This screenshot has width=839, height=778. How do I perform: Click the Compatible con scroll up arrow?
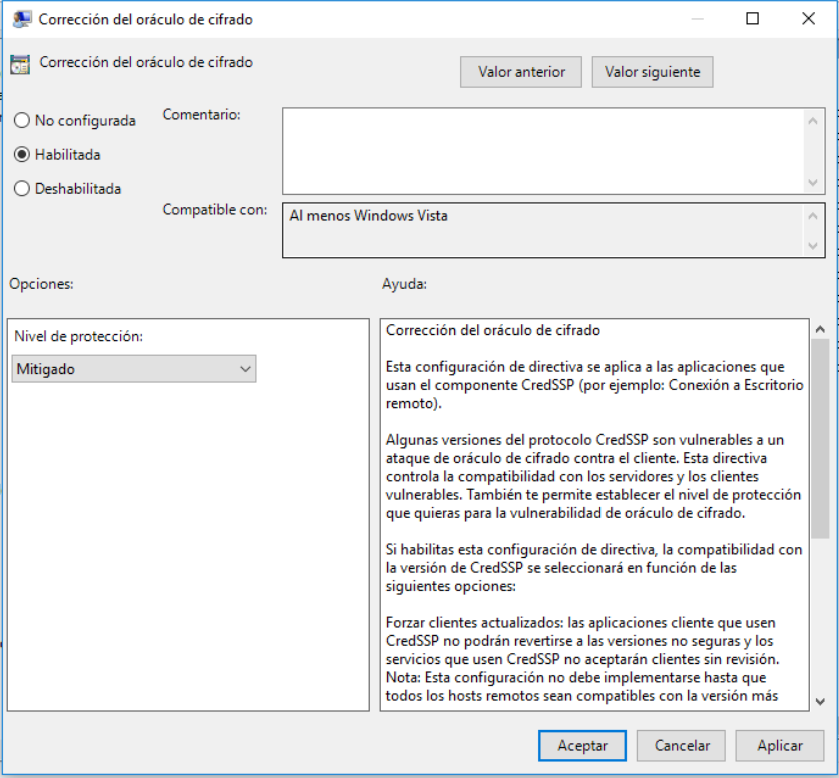coord(813,216)
